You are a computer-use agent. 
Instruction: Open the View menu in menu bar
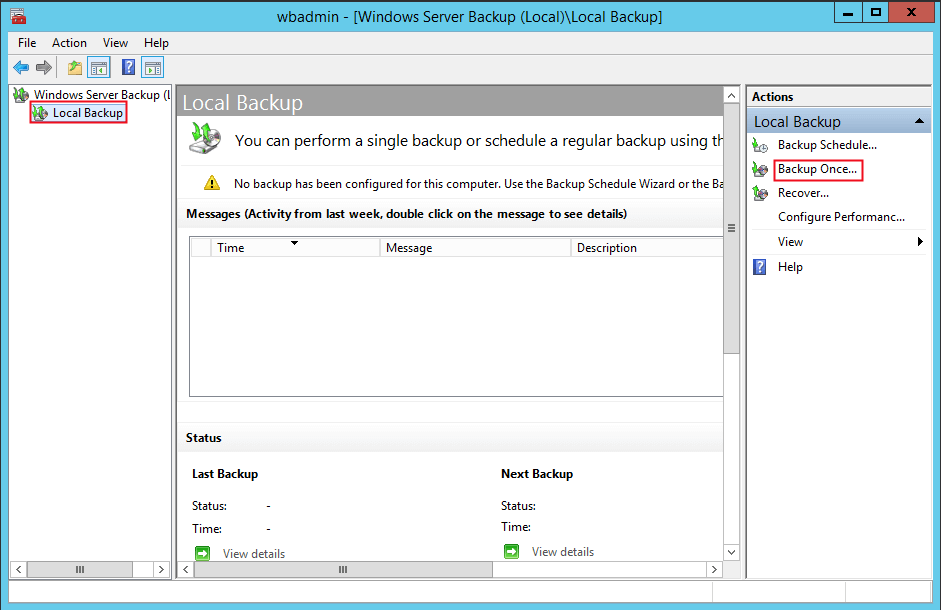115,43
